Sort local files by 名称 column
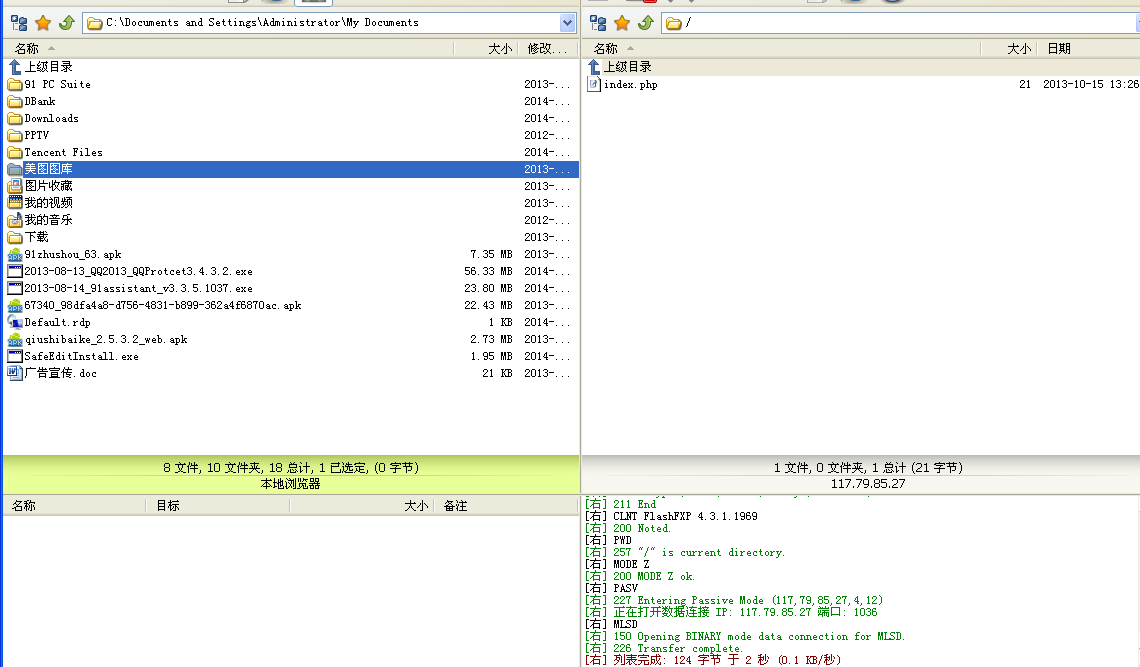The image size is (1140, 667). 27,49
